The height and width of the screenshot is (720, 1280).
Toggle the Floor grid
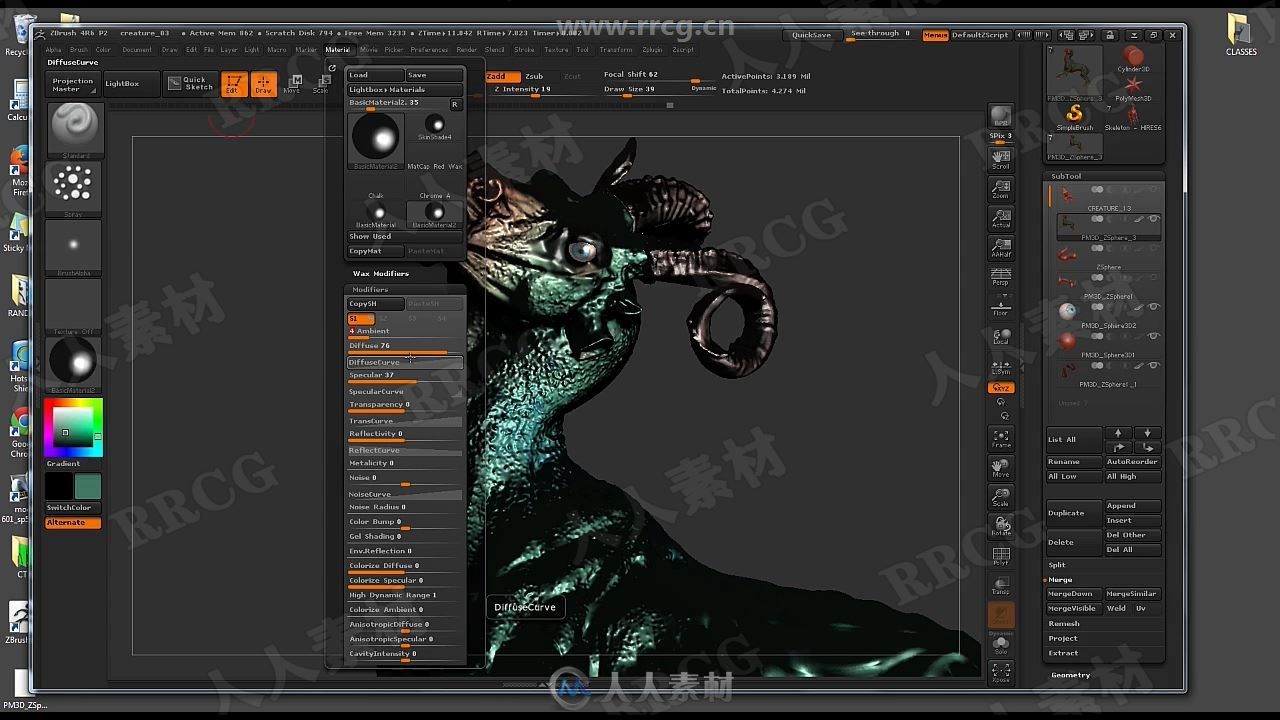pyautogui.click(x=1001, y=307)
